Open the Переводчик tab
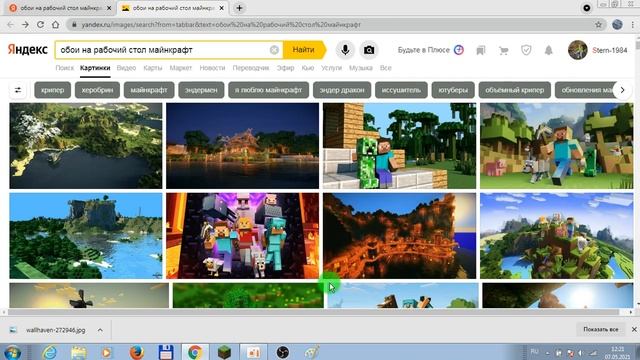This screenshot has width=640, height=360. pos(251,68)
